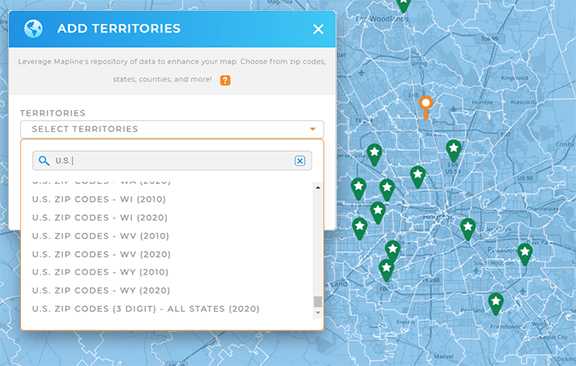Click the scrollbar thumb in territory list
The width and height of the screenshot is (576, 366).
tap(318, 302)
